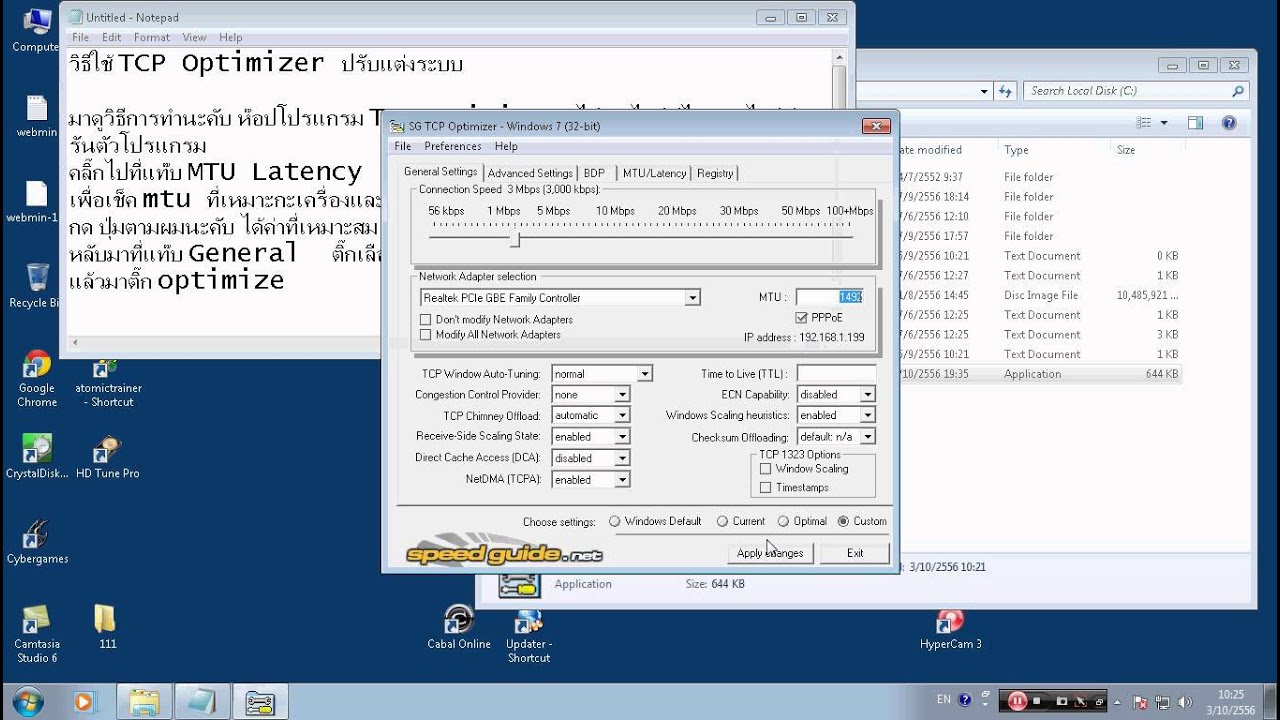Open TCP Window Auto-Tuning dropdown
Screen dimensions: 1280x720
pyautogui.click(x=645, y=373)
